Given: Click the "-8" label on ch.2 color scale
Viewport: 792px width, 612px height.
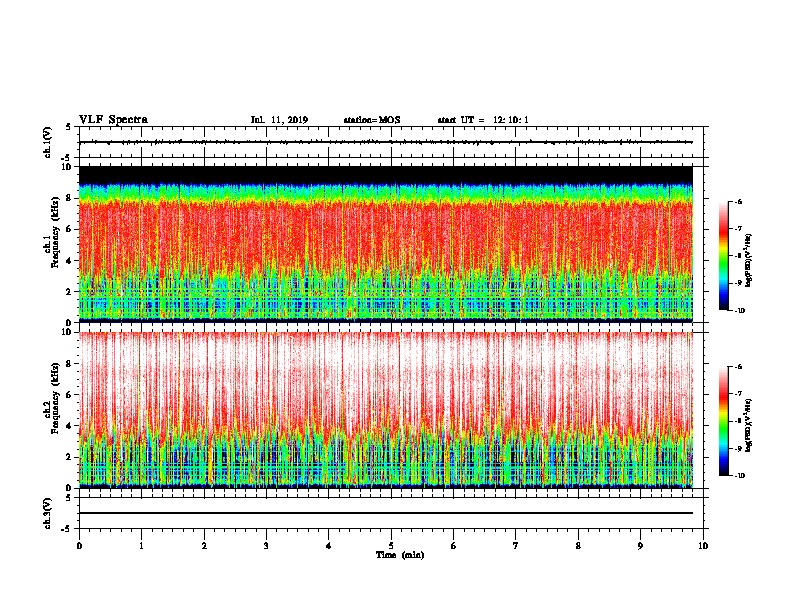Looking at the screenshot, I should coord(738,421).
